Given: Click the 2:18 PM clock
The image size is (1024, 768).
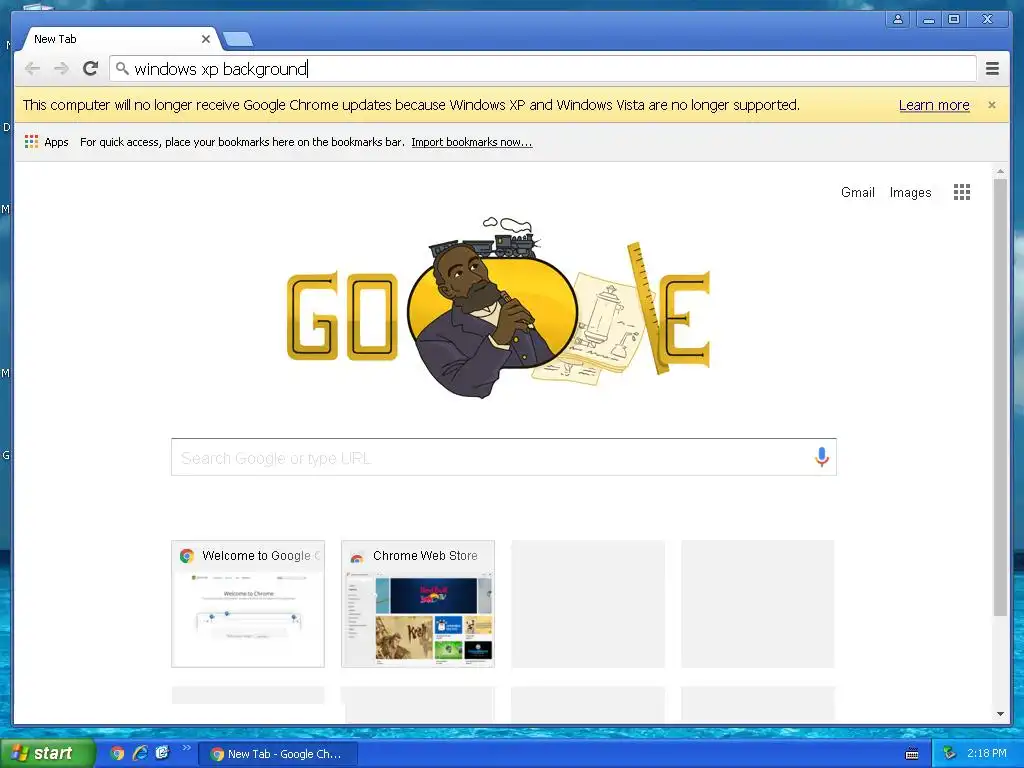Looking at the screenshot, I should tap(987, 753).
